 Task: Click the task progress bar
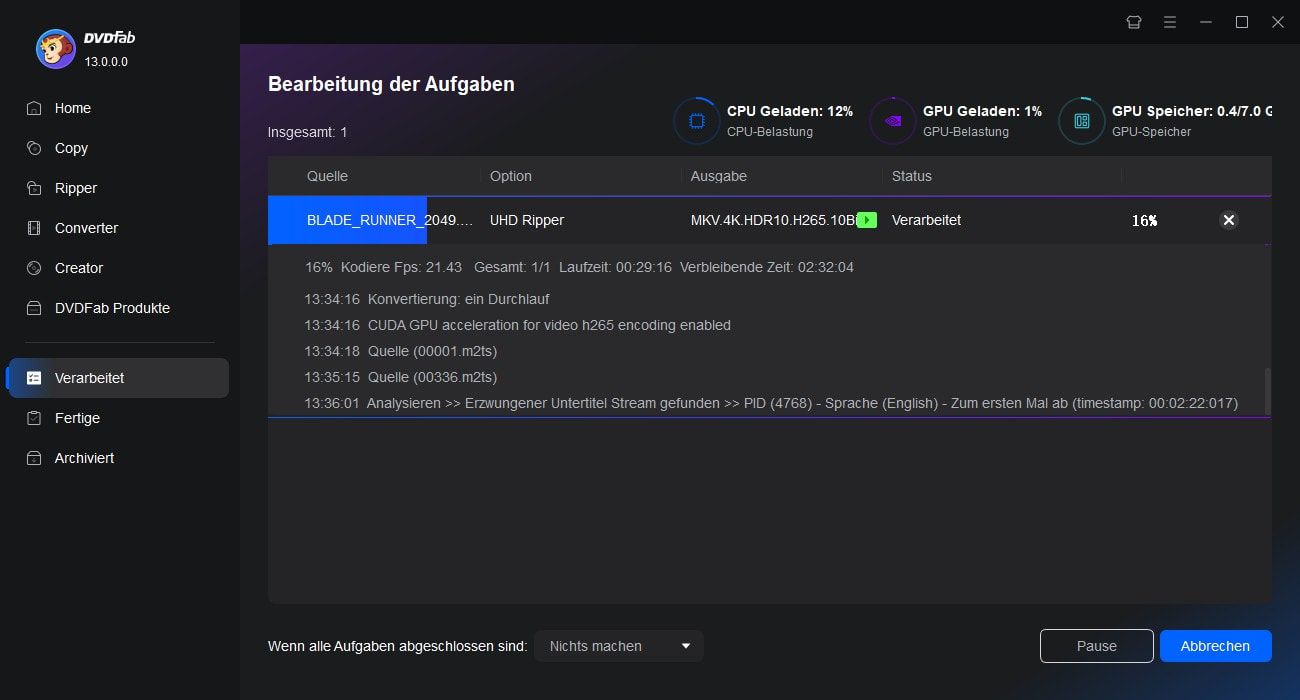pyautogui.click(x=348, y=220)
